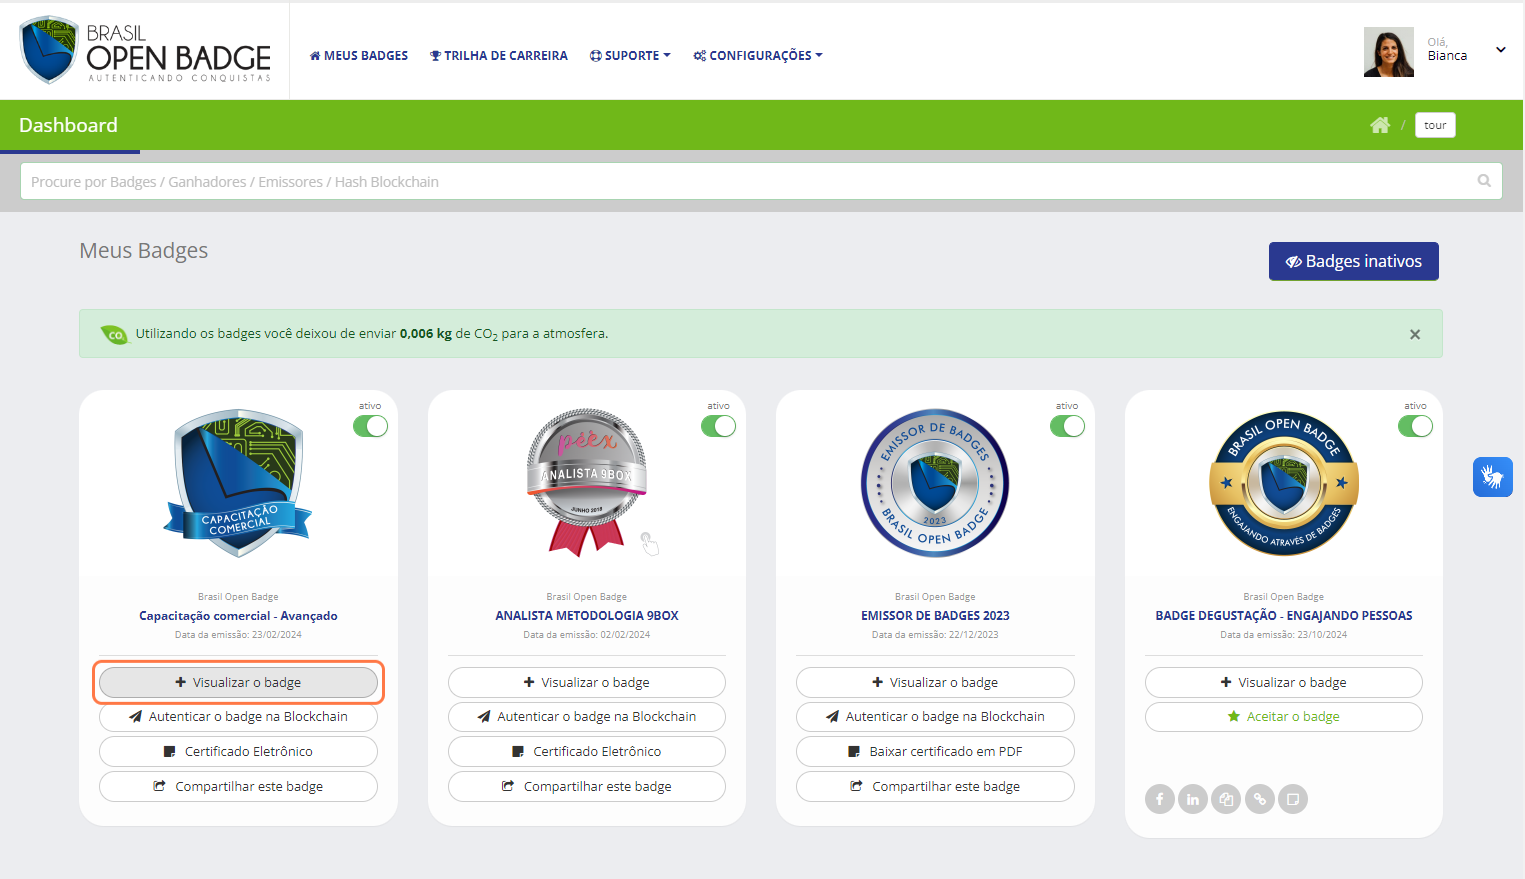The image size is (1525, 879).
Task: Visualizar o badge for Capacitação comercial
Action: pyautogui.click(x=238, y=682)
